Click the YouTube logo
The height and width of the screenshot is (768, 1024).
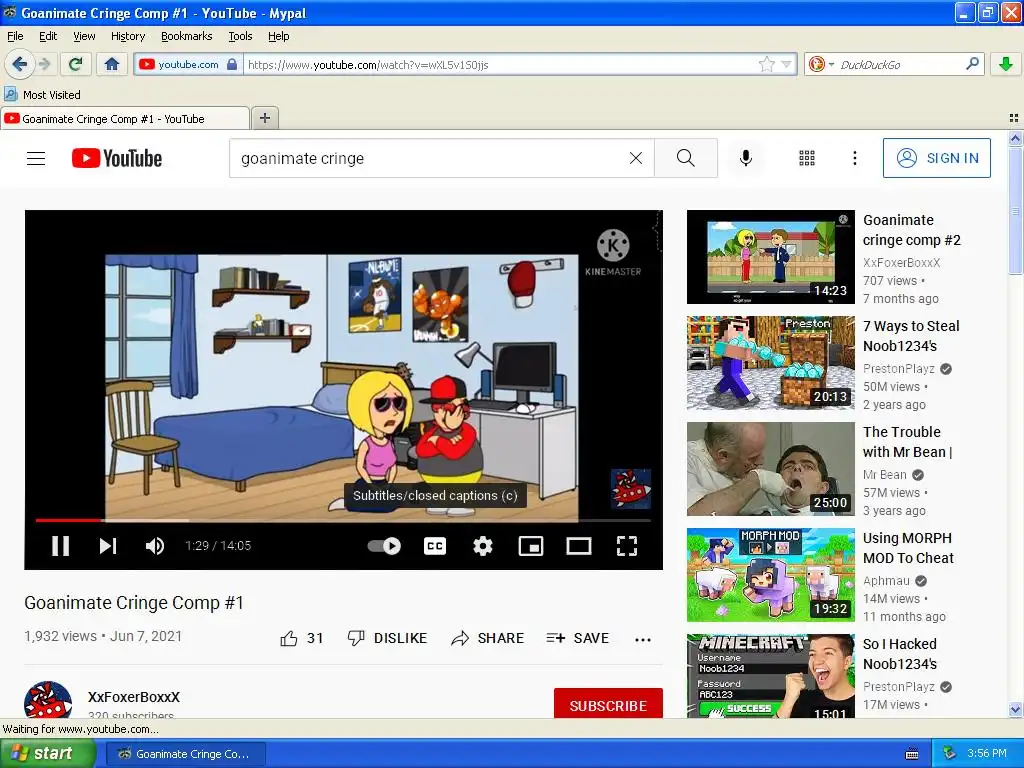117,158
